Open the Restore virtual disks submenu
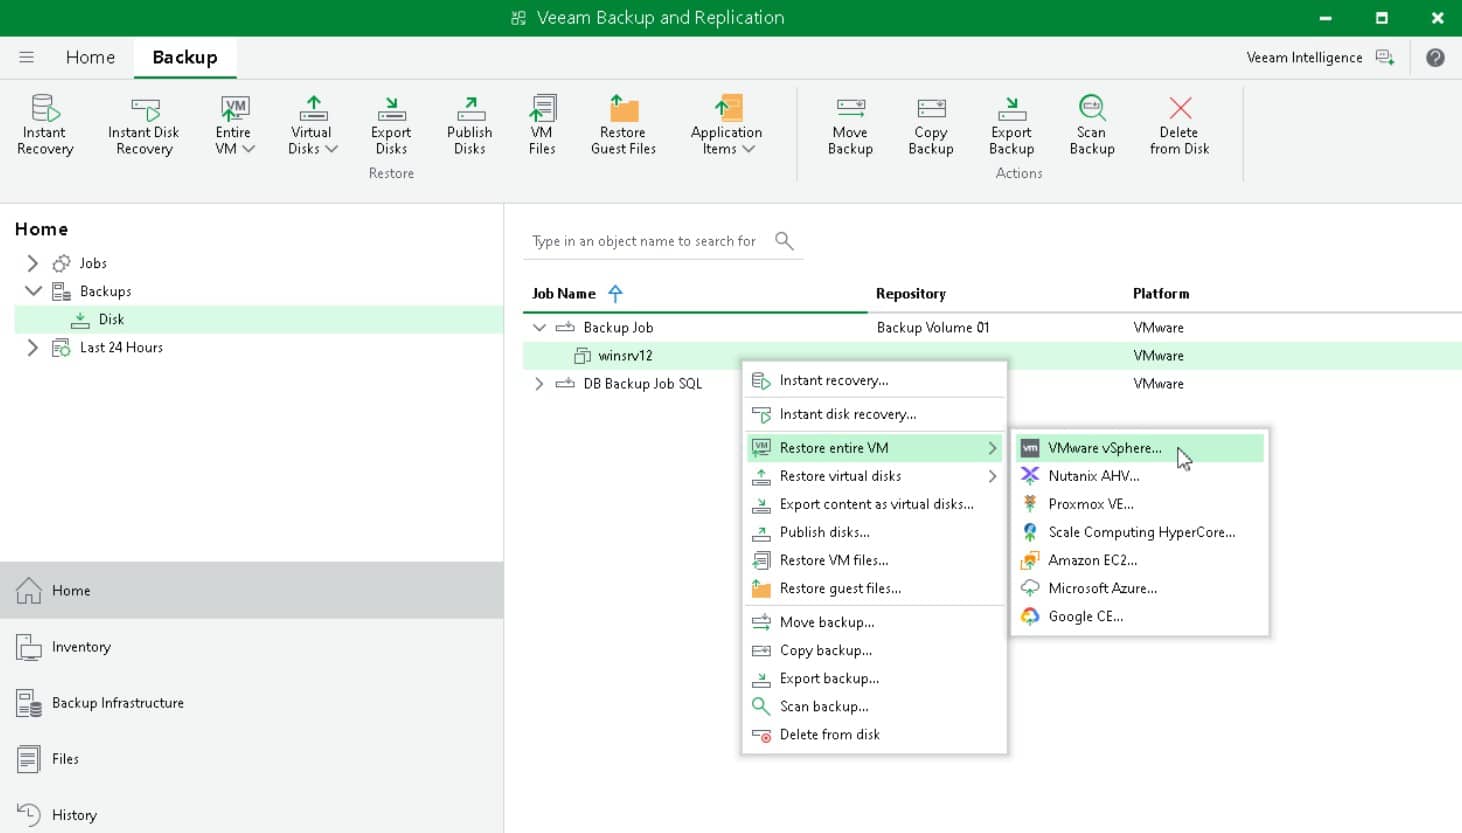This screenshot has width=1462, height=833. [875, 476]
